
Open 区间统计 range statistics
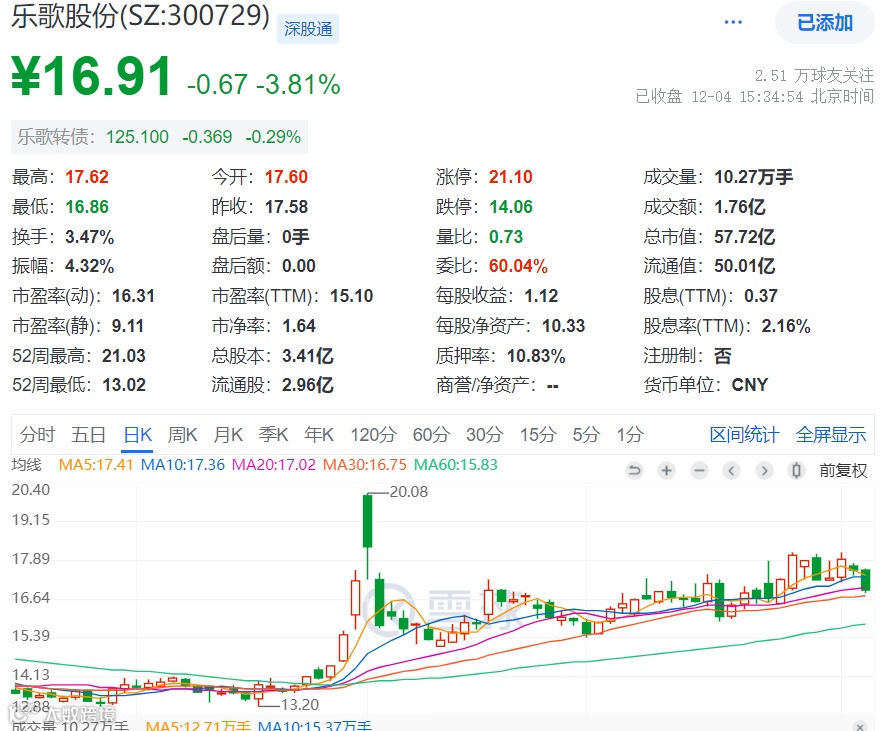tap(744, 435)
